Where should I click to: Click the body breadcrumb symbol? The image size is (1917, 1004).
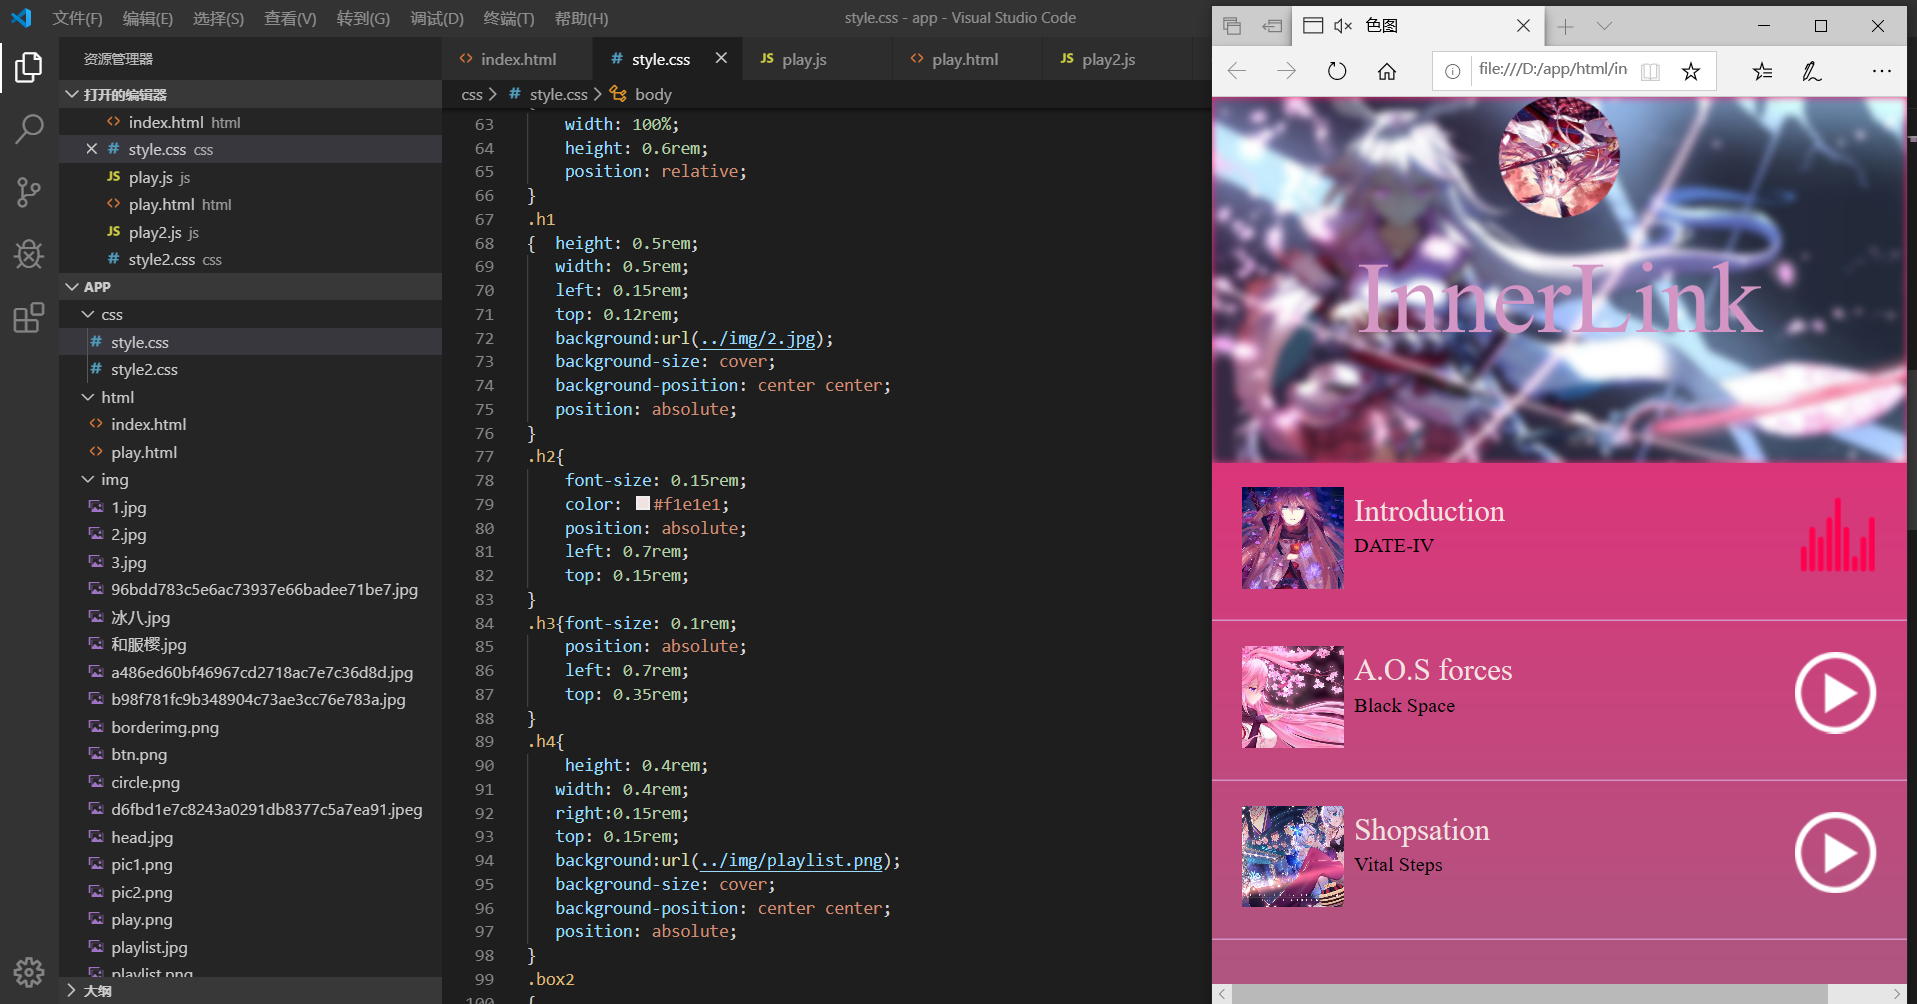[653, 94]
